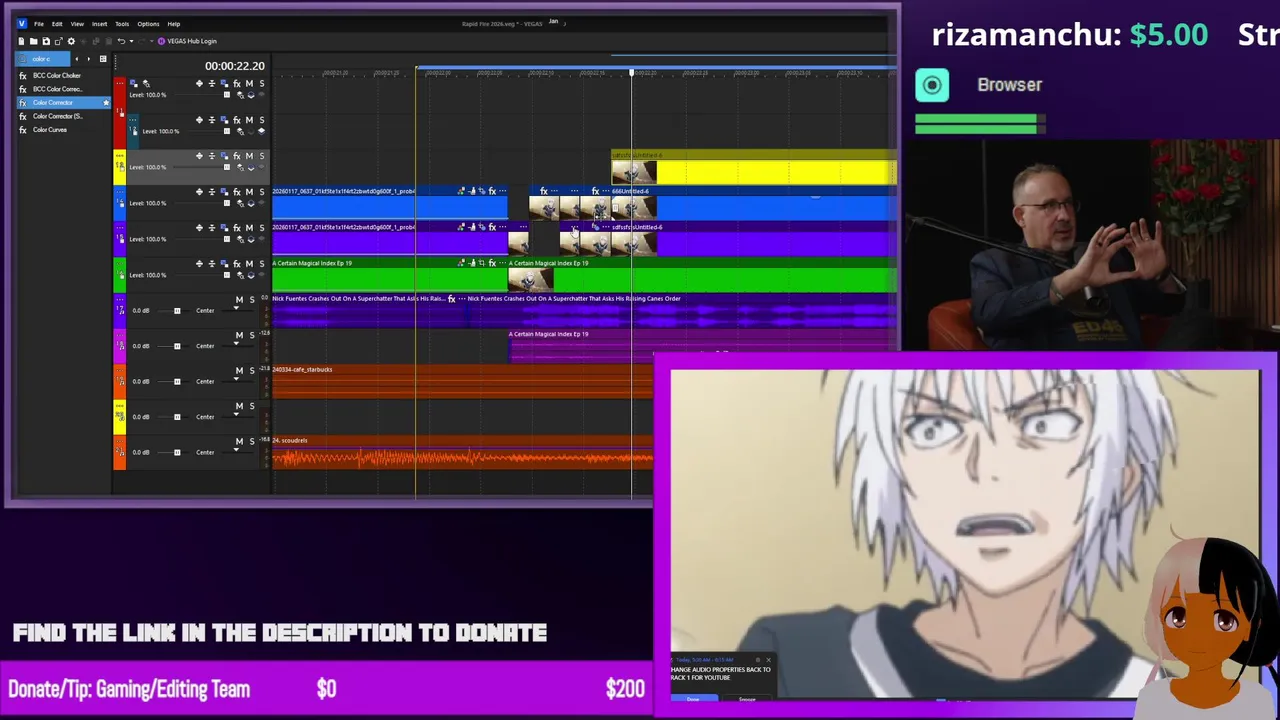Open pan dropdown on scoudrels track
1280x720 pixels.
(x=236, y=452)
